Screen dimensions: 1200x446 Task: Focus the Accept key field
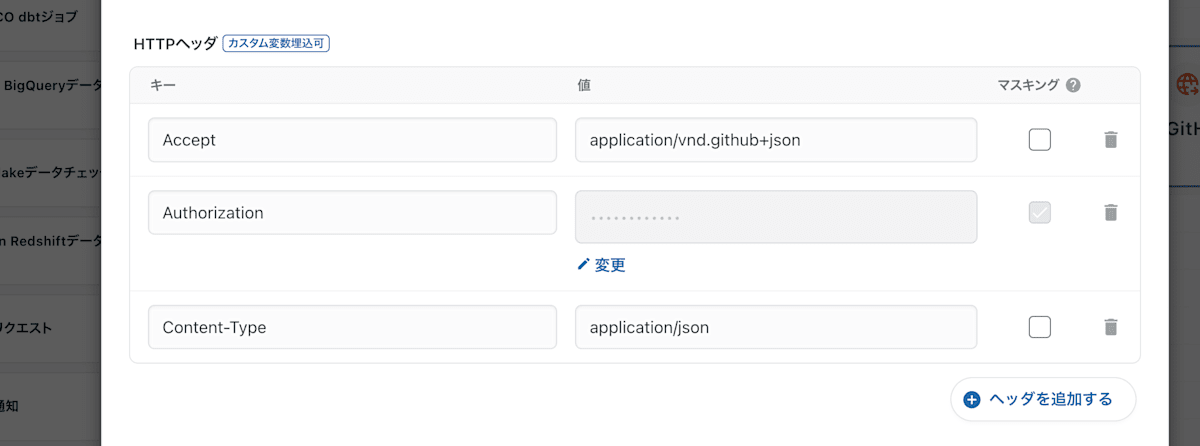point(352,140)
